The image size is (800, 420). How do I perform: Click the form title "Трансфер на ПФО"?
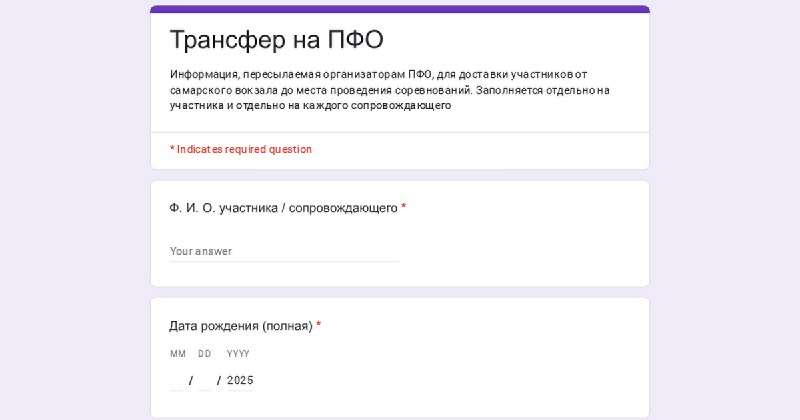(276, 40)
